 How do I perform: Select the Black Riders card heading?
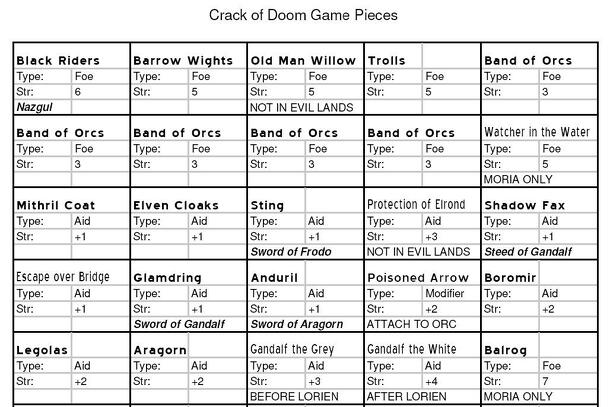point(58,61)
